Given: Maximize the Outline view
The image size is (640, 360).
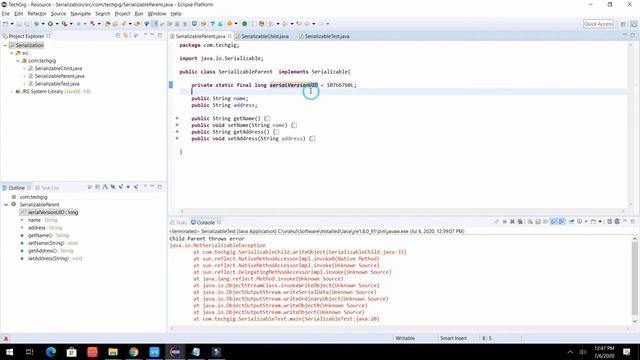Looking at the screenshot, I should (160, 187).
